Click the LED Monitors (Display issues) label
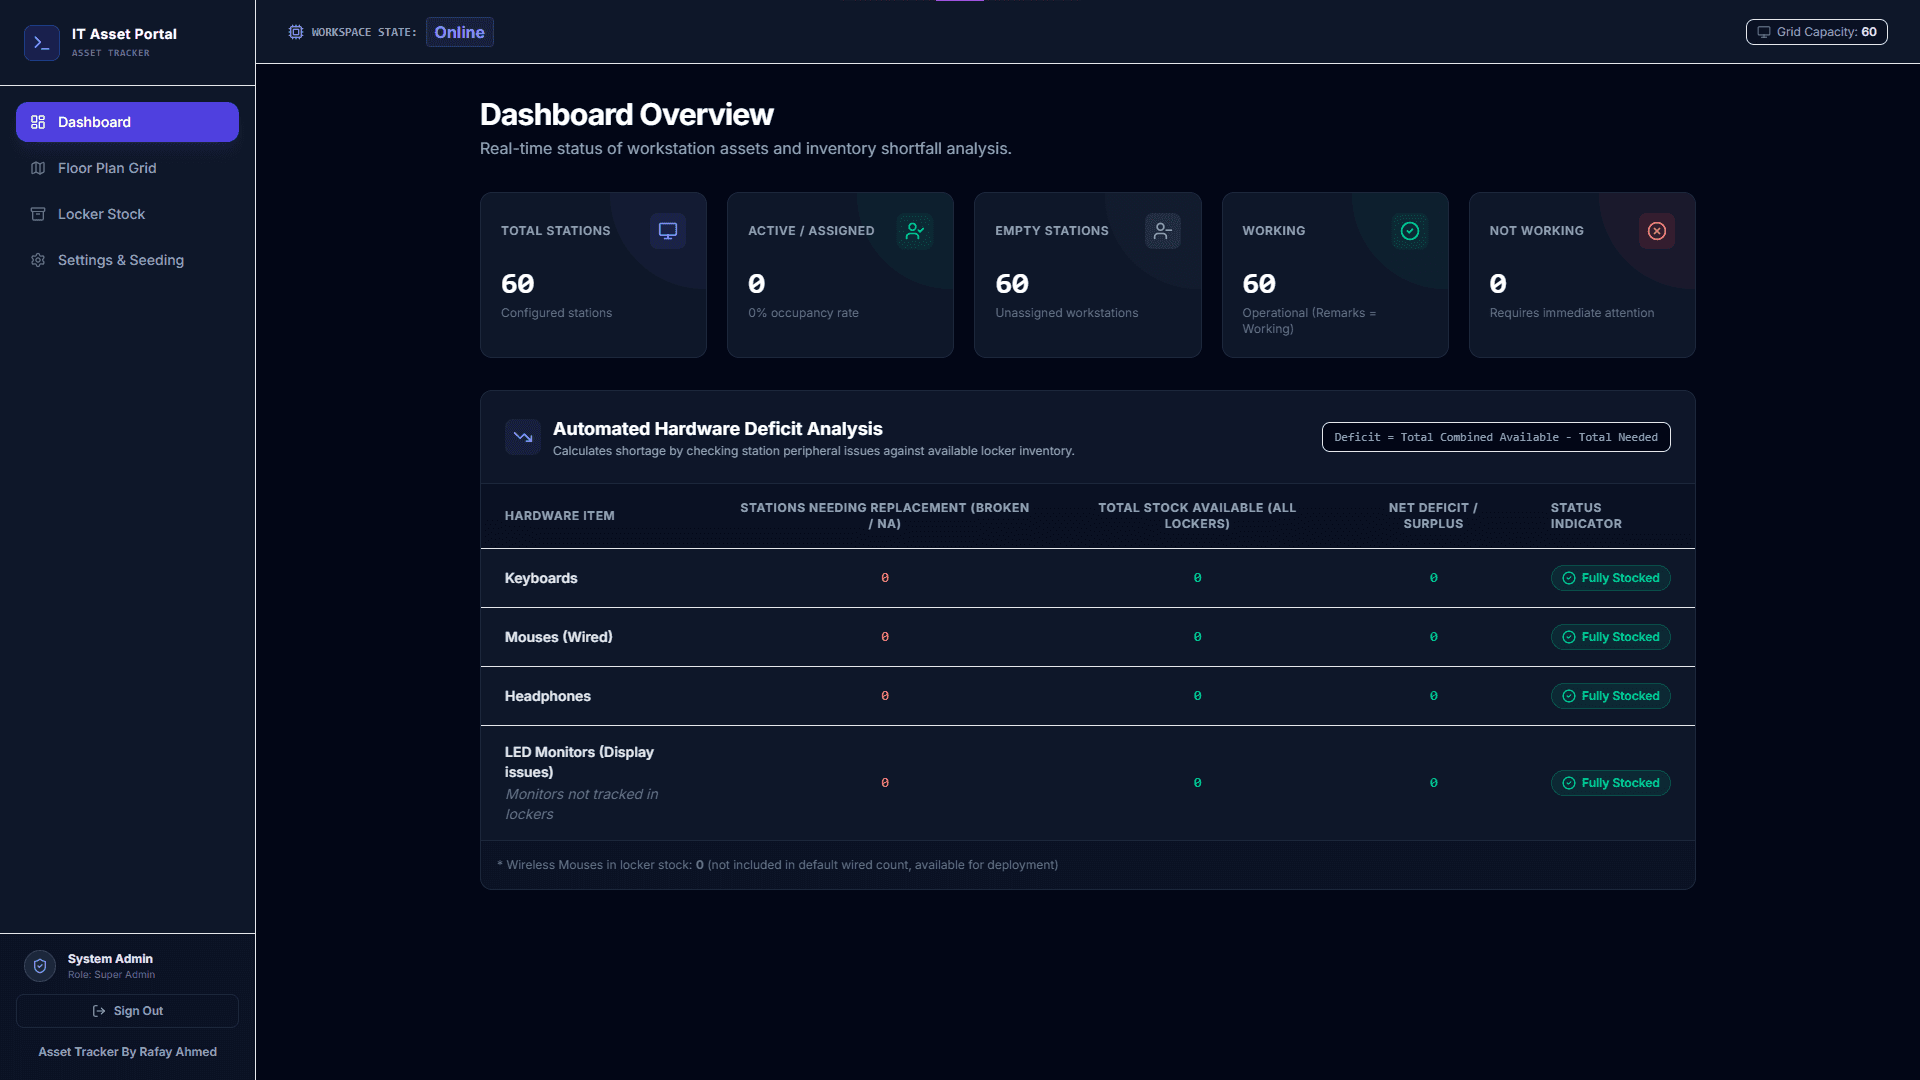The image size is (1920, 1080). (579, 762)
